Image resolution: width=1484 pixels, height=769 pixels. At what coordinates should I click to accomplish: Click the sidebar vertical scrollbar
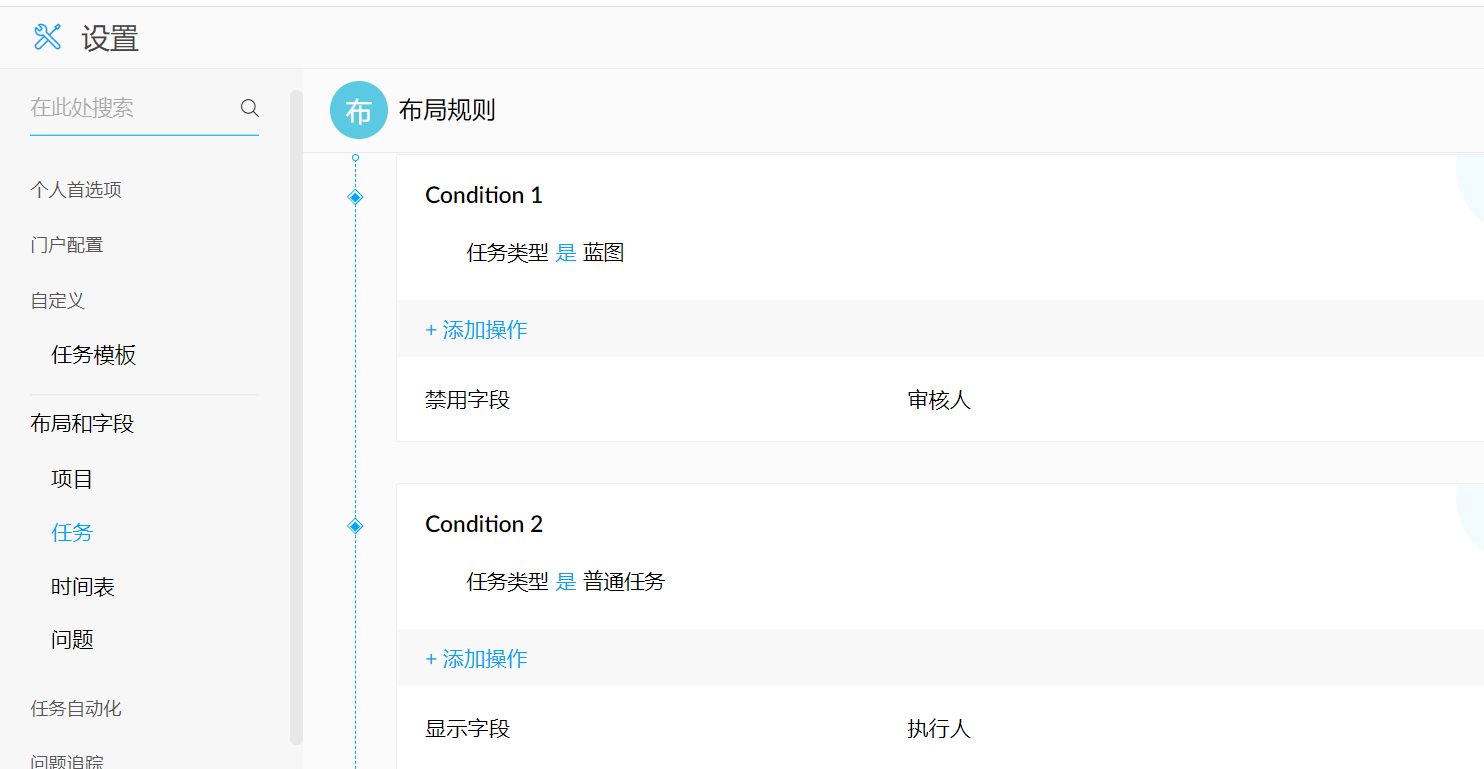tap(296, 400)
